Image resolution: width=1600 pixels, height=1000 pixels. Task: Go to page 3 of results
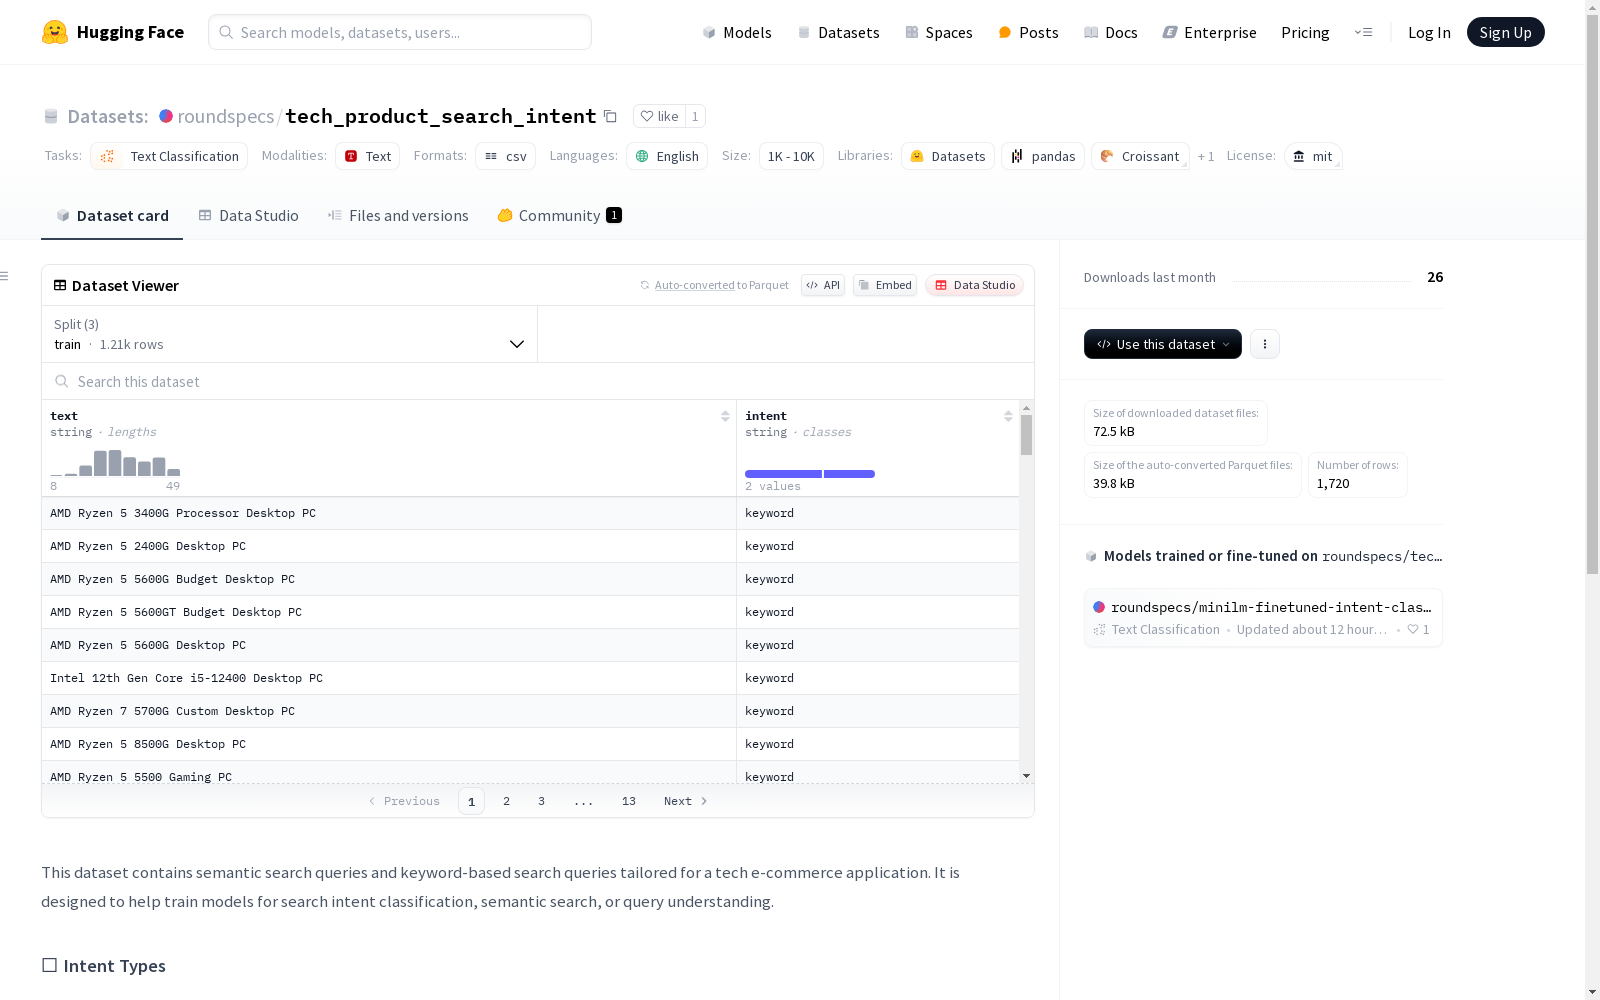541,801
